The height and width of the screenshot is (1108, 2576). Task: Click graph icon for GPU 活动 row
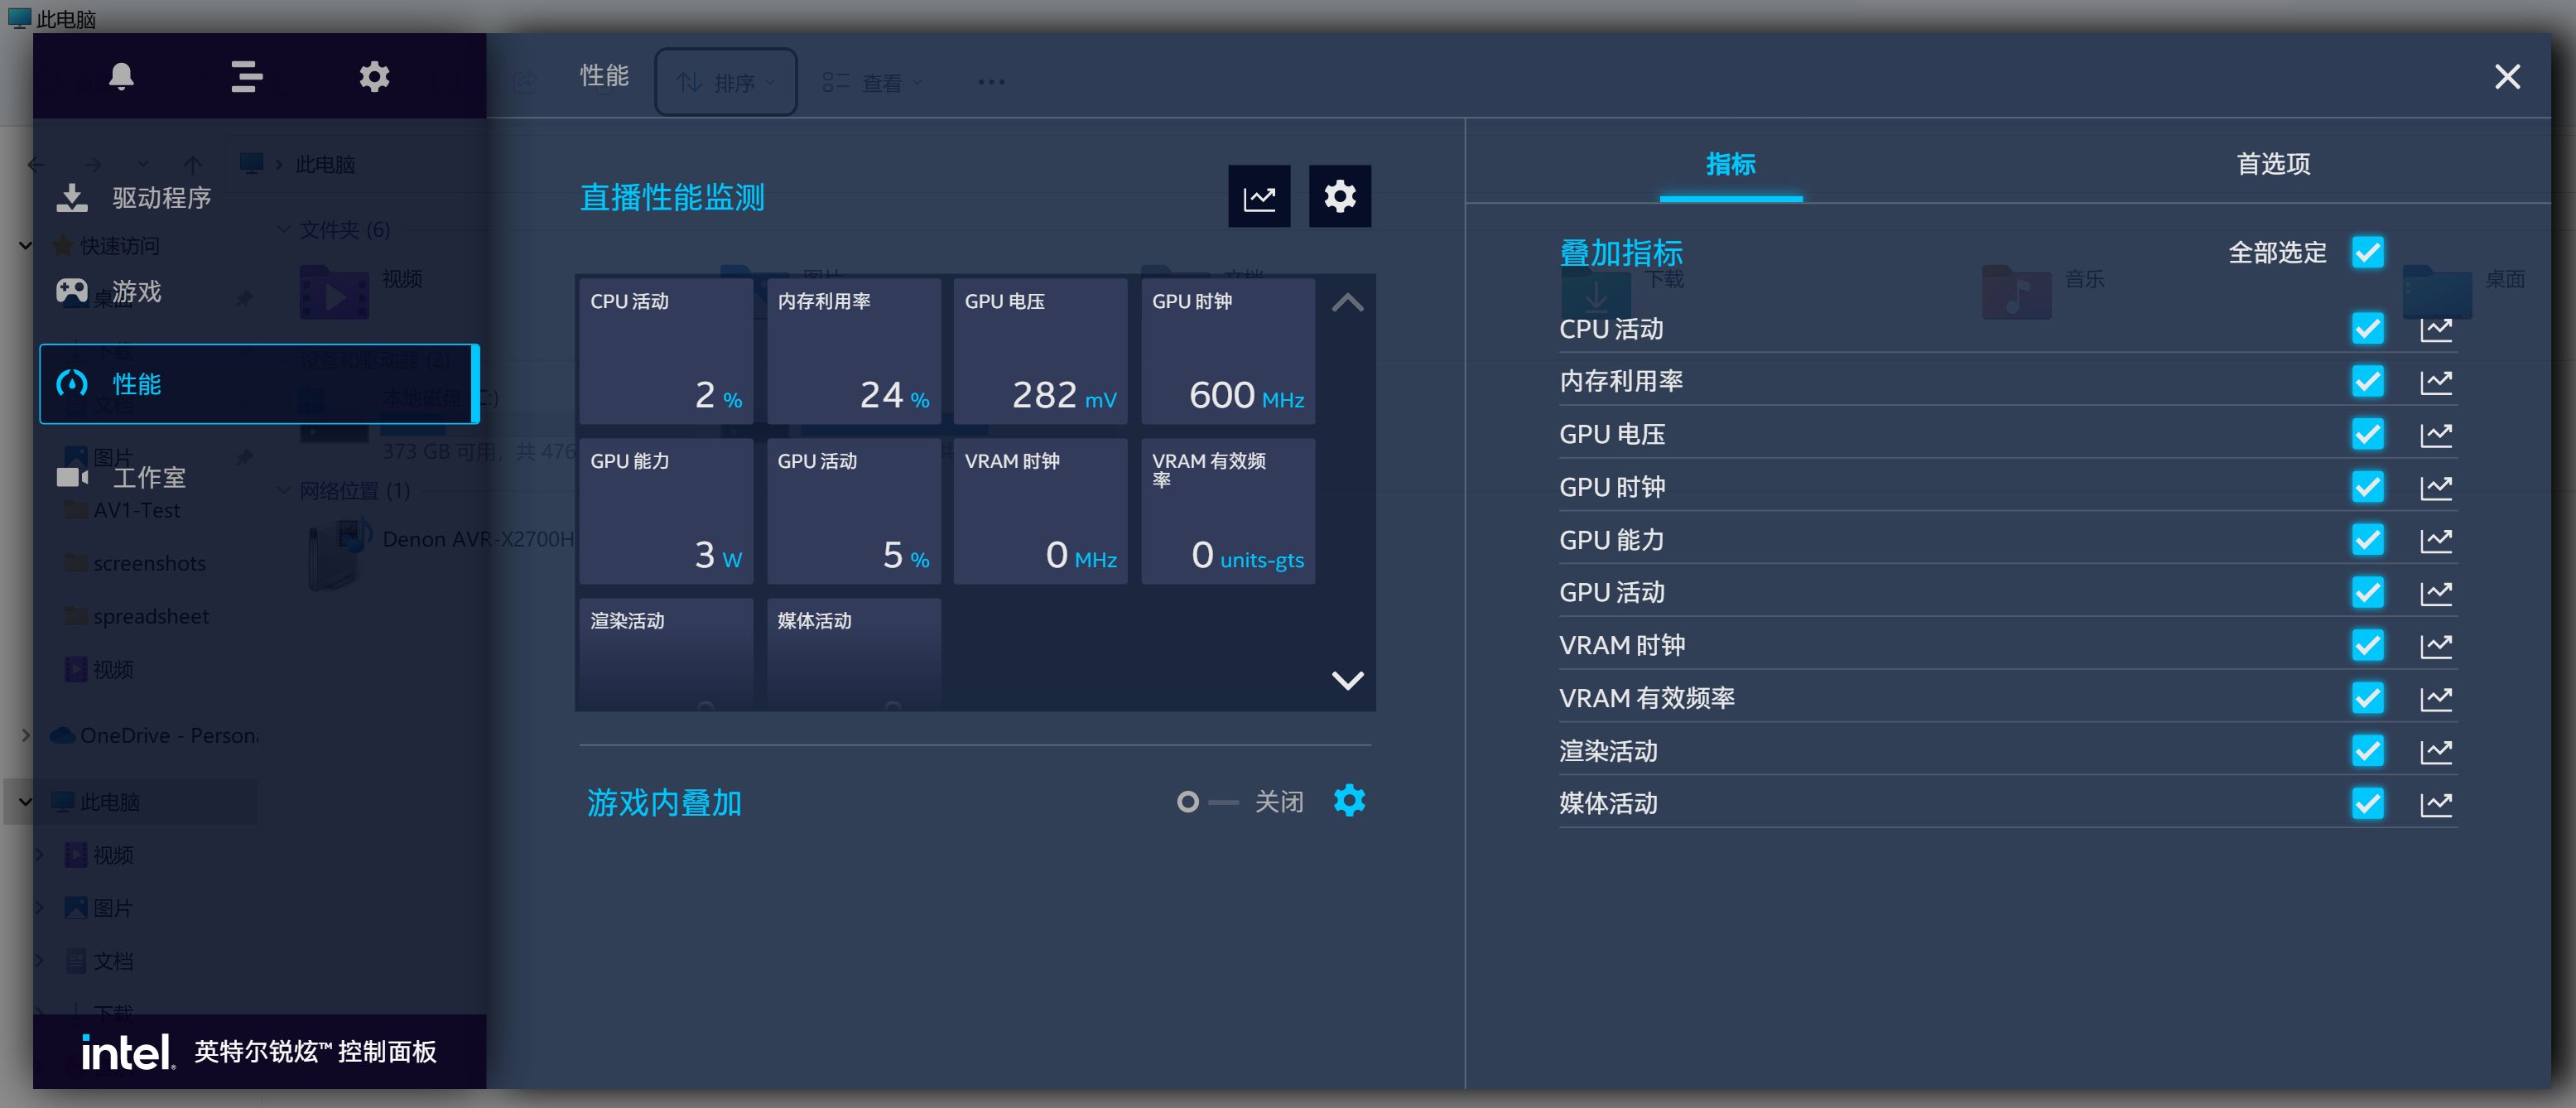pos(2436,593)
